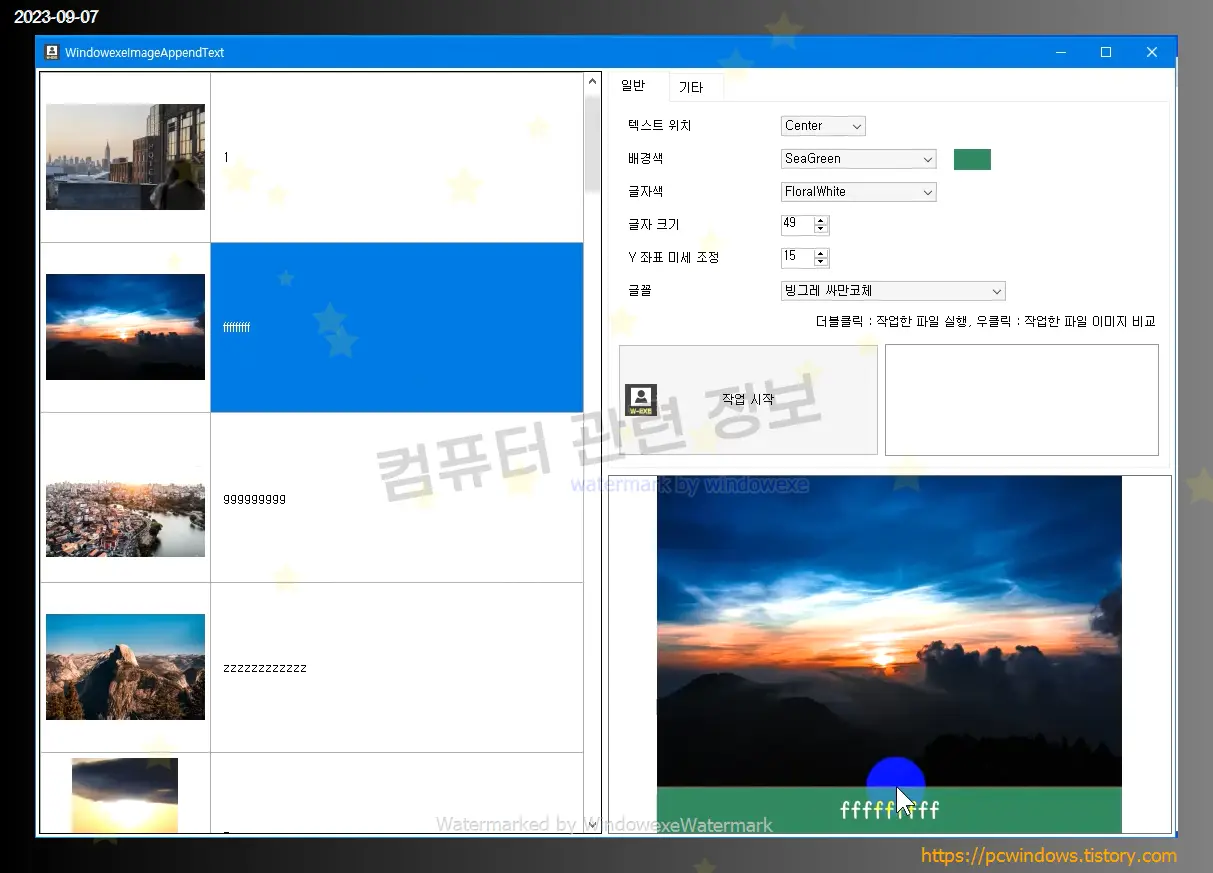Screen dimensions: 1213x873
Task: Click the image list vertical scrollbar thumb
Action: 592,143
